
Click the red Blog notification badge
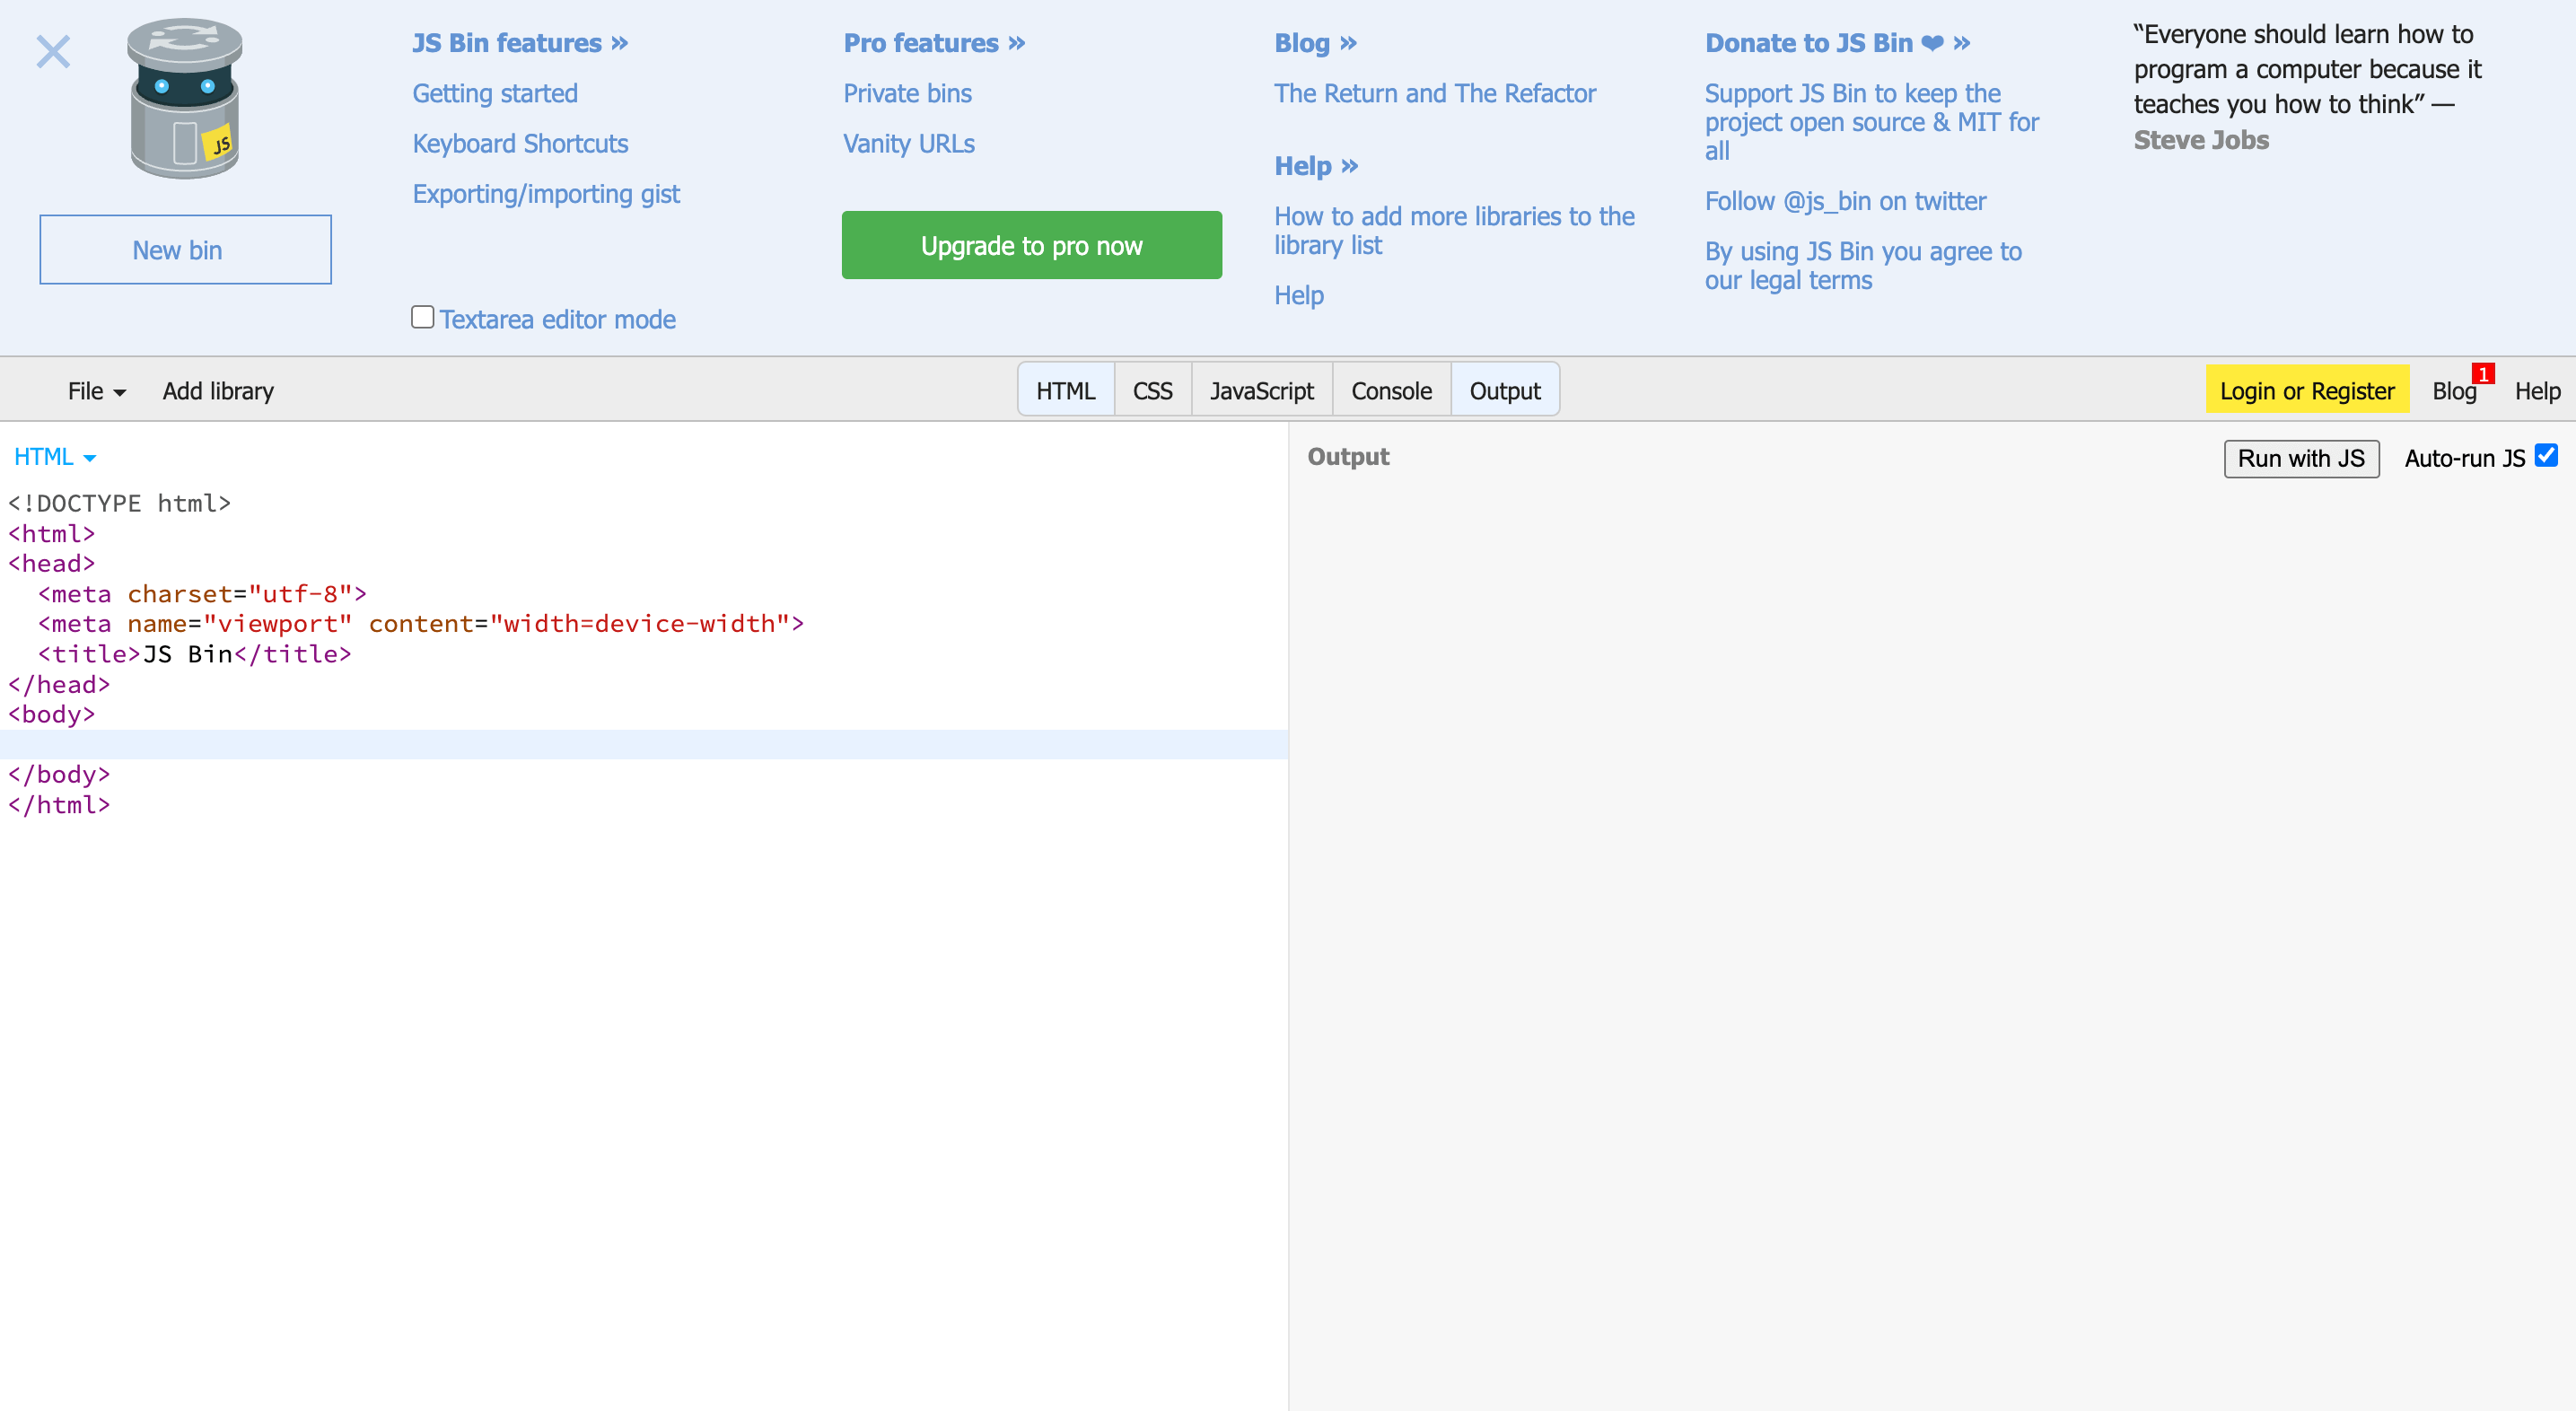pos(2483,374)
